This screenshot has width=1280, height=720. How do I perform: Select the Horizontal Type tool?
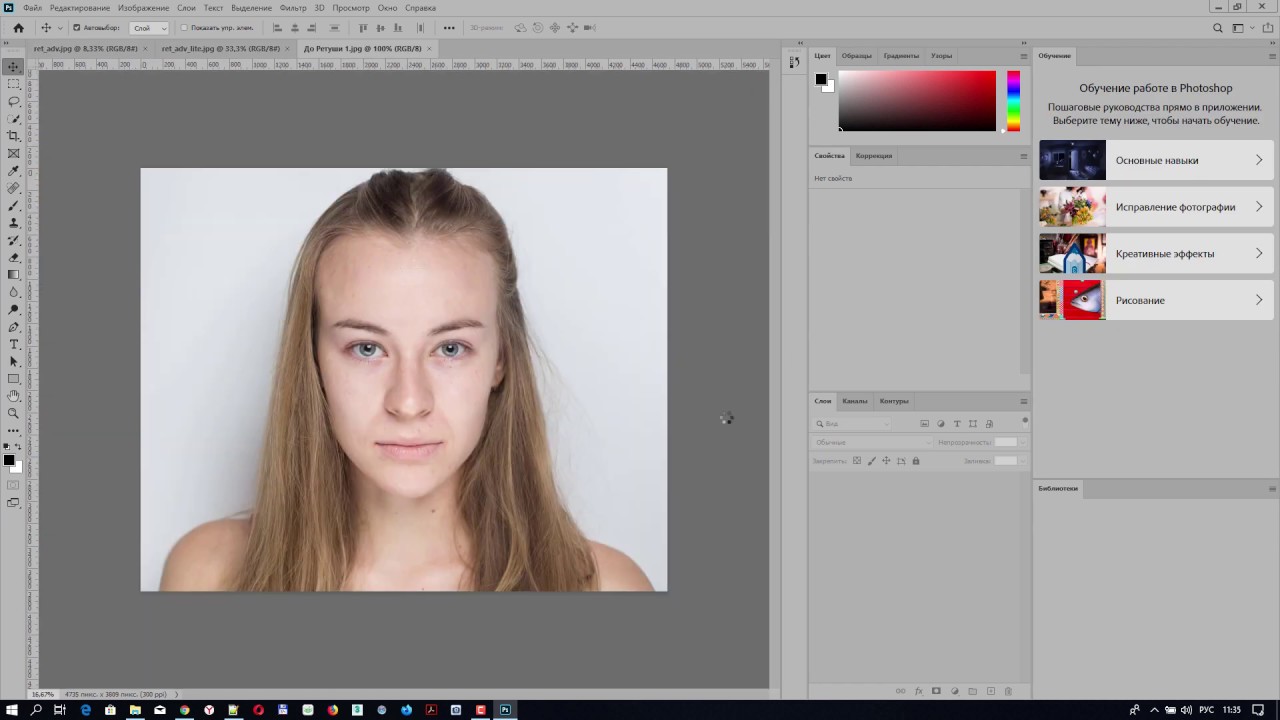pyautogui.click(x=13, y=344)
